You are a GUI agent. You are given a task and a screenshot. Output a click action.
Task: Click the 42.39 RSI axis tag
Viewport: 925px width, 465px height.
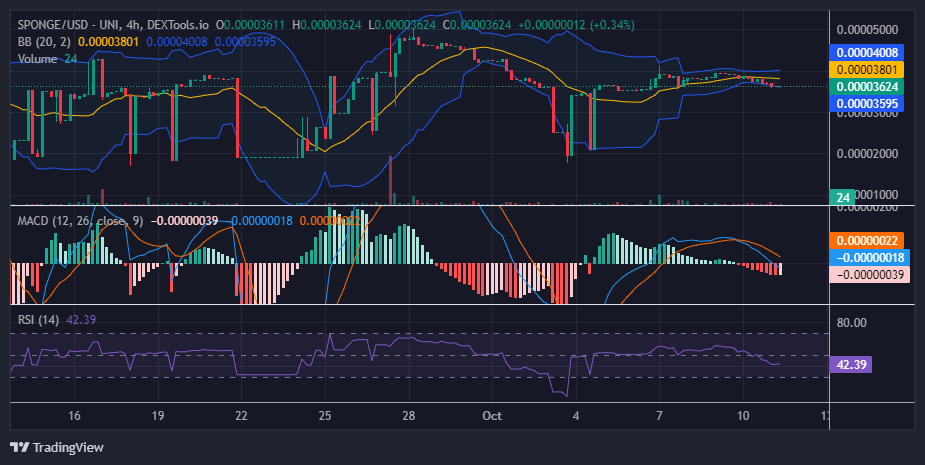[851, 364]
